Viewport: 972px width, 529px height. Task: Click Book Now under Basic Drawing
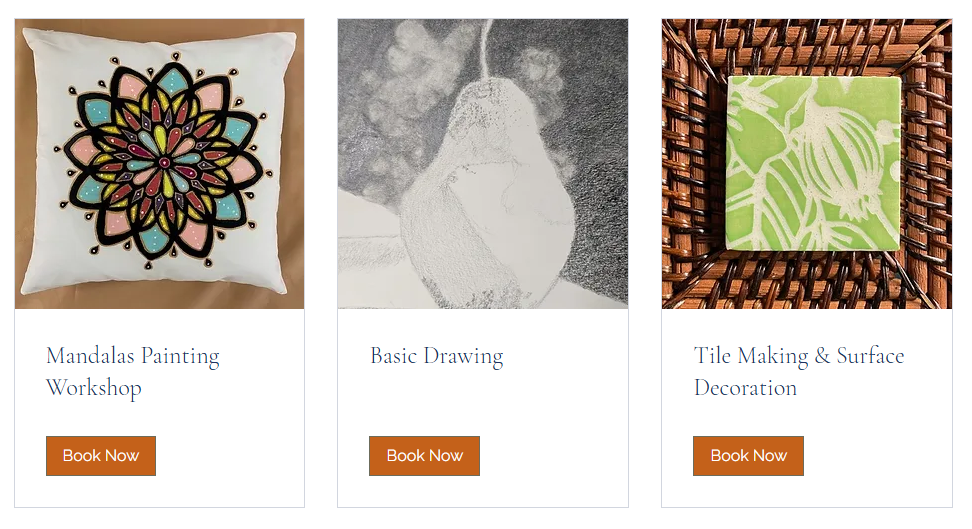424,456
